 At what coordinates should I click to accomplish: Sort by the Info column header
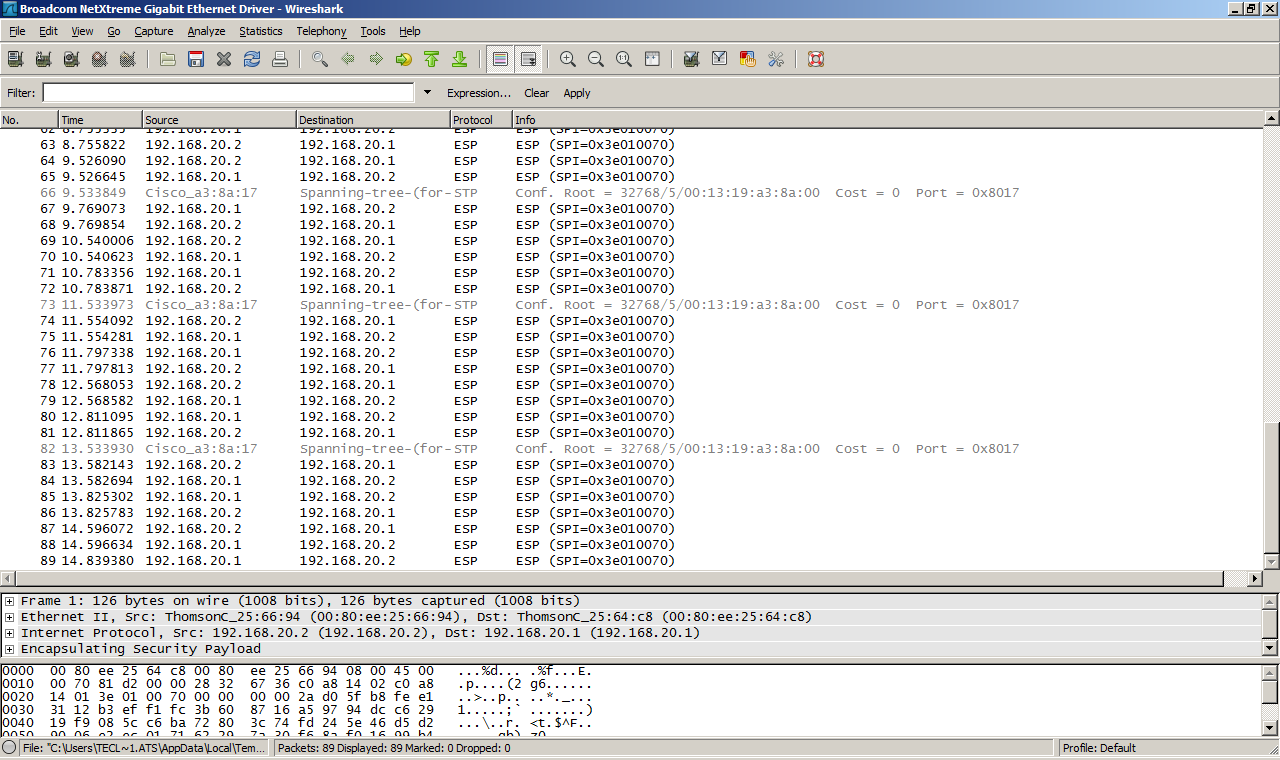[x=887, y=120]
